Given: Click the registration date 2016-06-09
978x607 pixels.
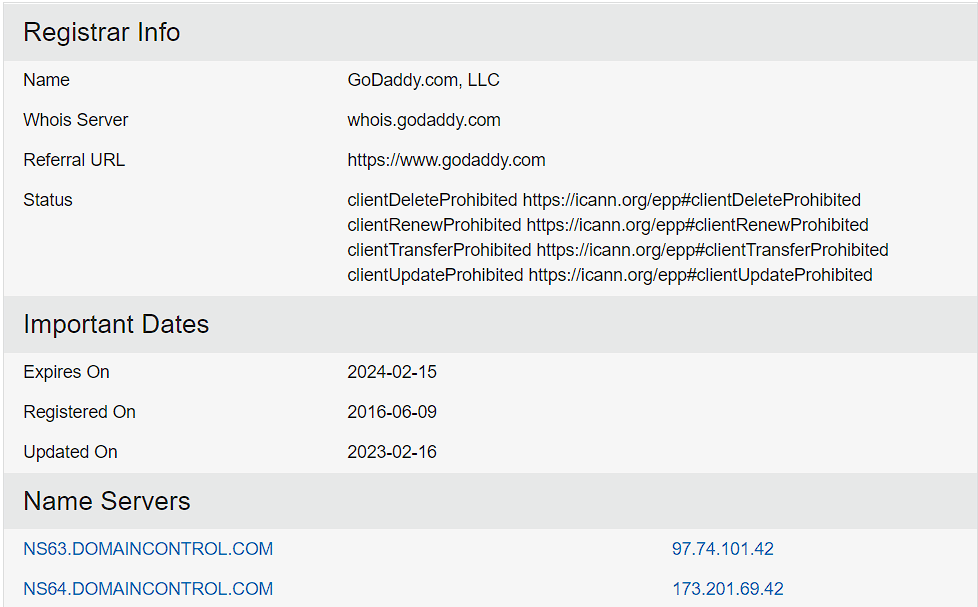Looking at the screenshot, I should point(392,412).
